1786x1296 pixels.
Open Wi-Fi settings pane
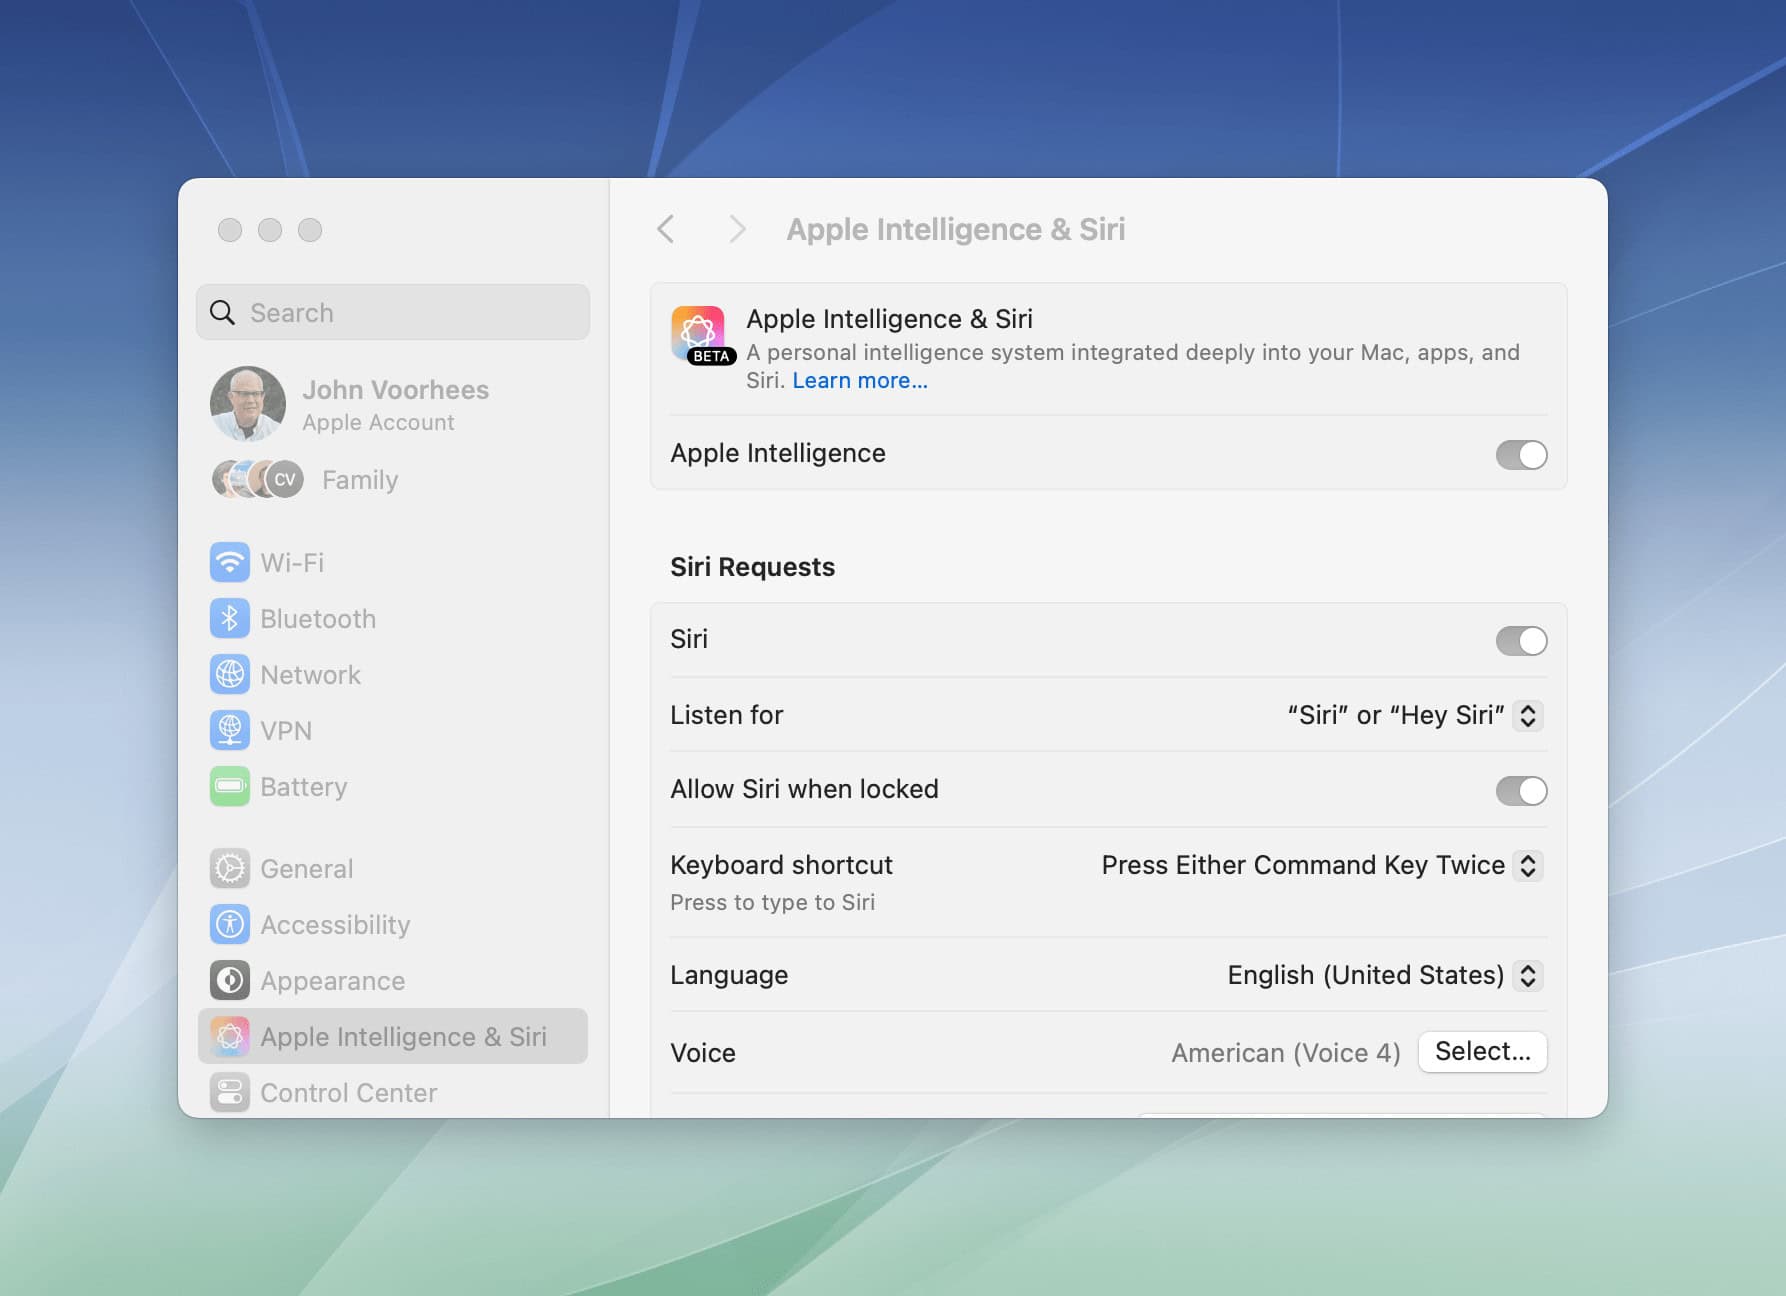click(393, 562)
